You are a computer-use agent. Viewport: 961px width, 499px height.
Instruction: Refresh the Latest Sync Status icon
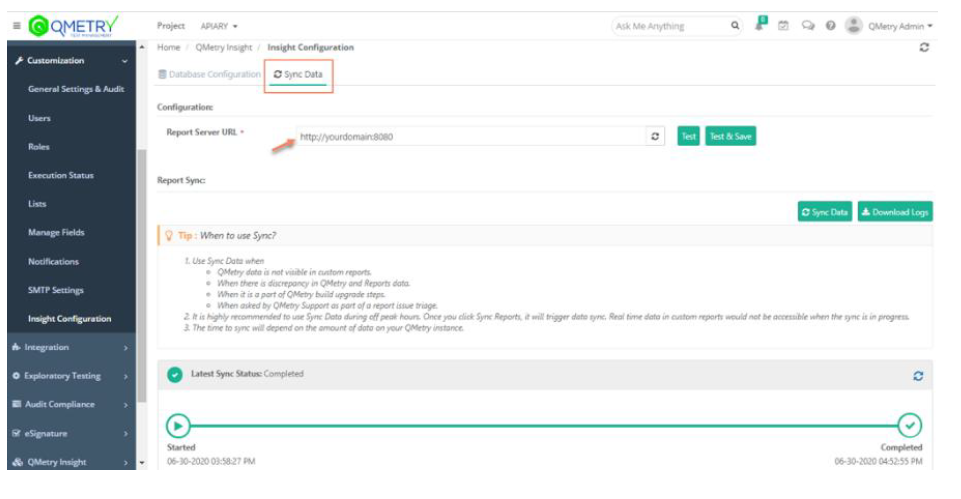pyautogui.click(x=917, y=376)
